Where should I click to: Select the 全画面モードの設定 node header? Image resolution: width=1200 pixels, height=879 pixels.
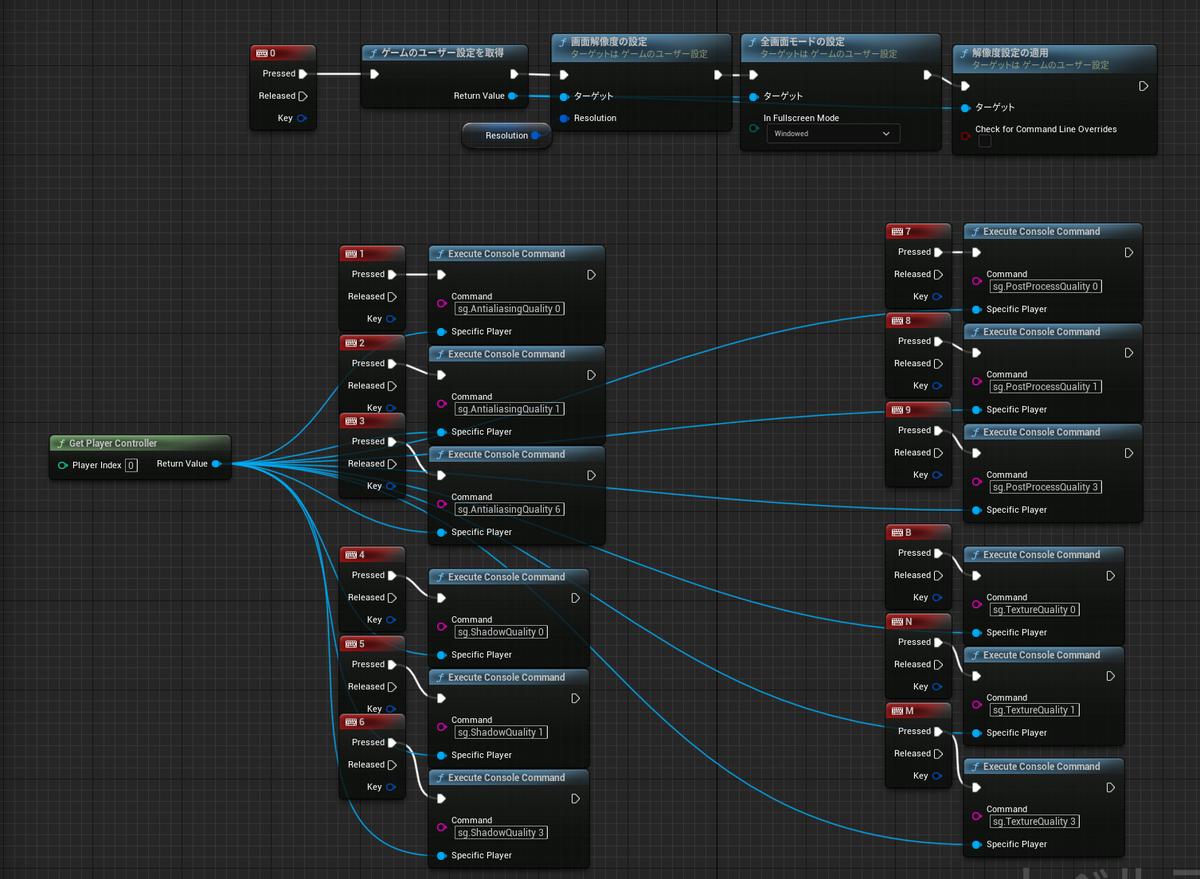tap(840, 47)
